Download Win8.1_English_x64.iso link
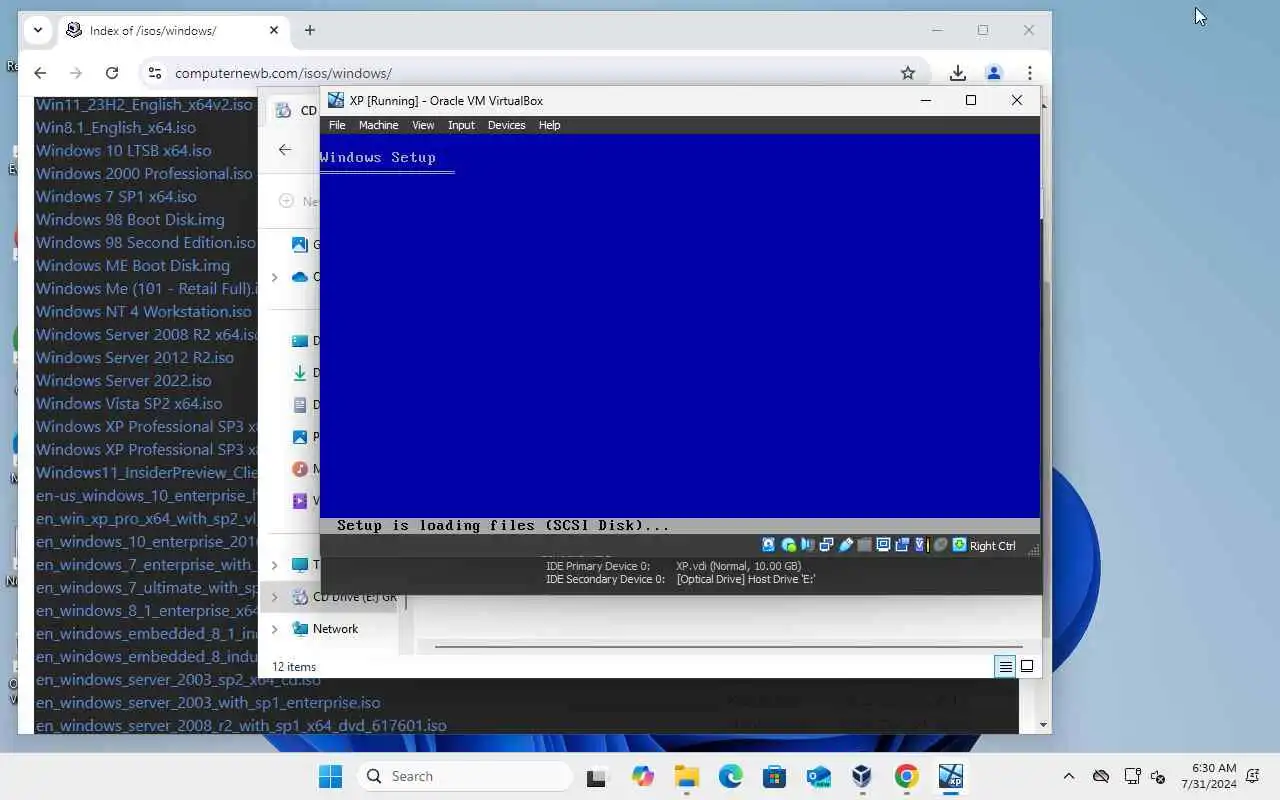The width and height of the screenshot is (1280, 800). [x=116, y=127]
